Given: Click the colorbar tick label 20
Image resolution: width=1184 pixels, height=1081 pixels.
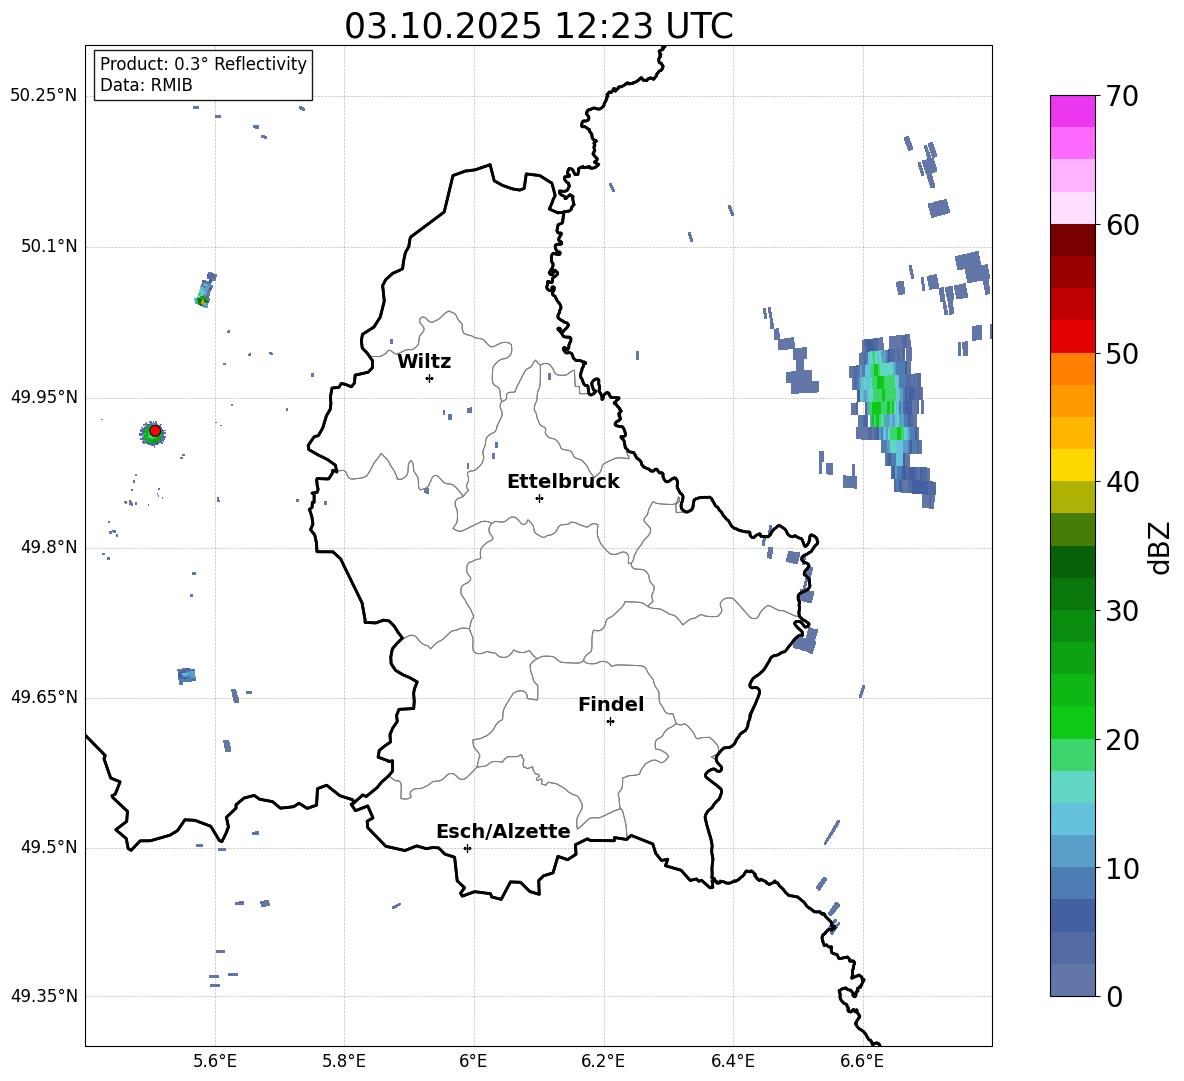Looking at the screenshot, I should click(1122, 740).
